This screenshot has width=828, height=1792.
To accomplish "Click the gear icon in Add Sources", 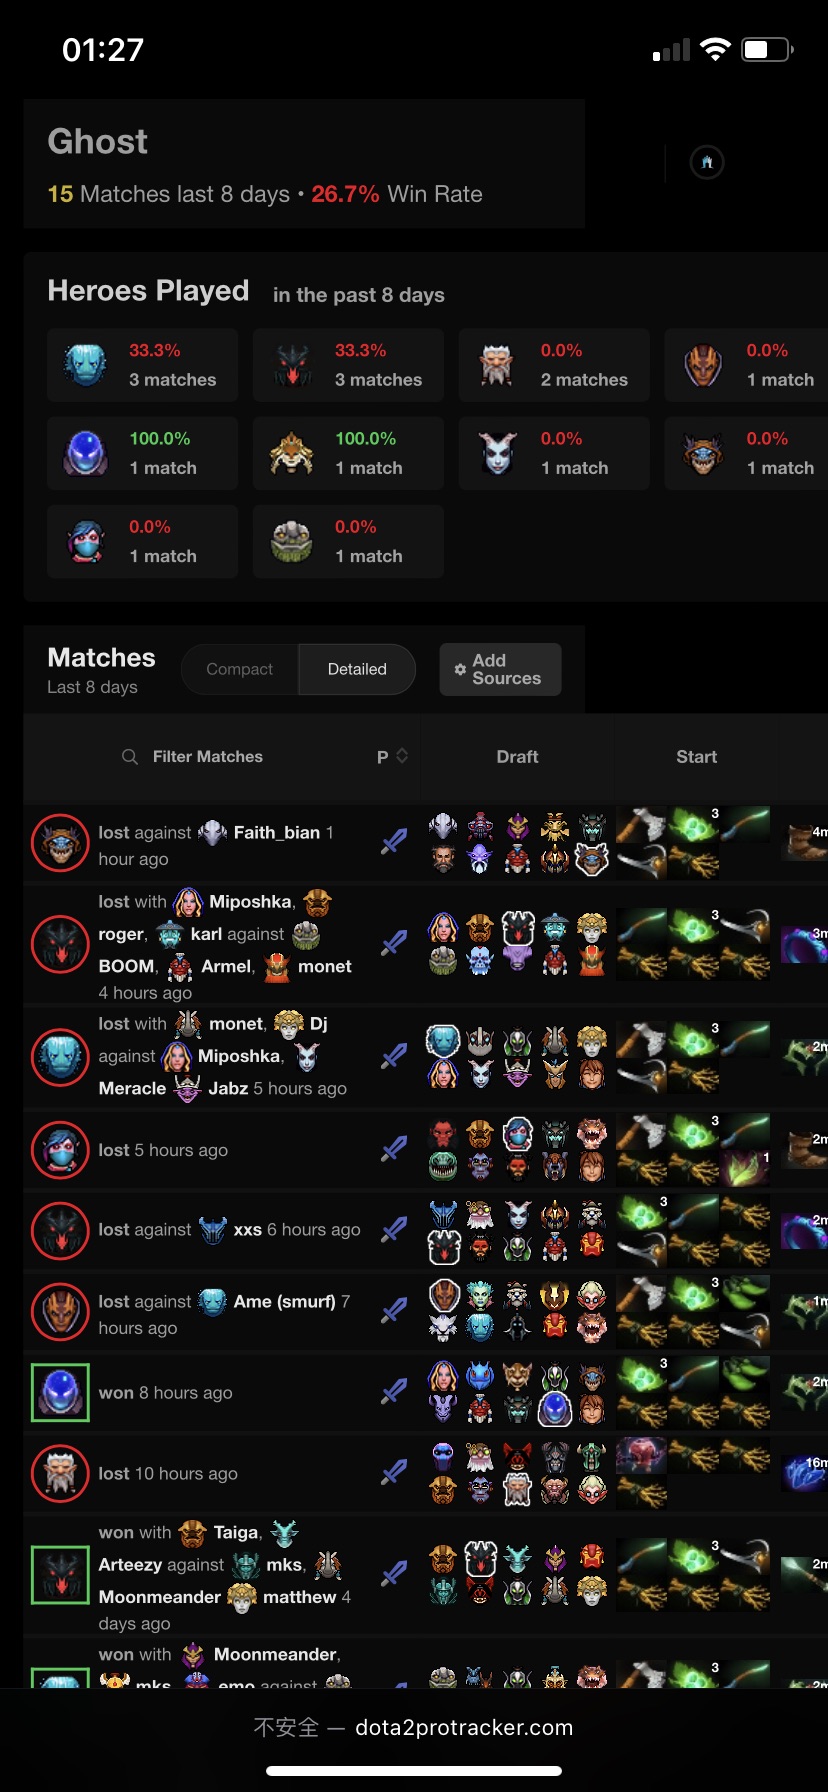I will click(x=460, y=669).
